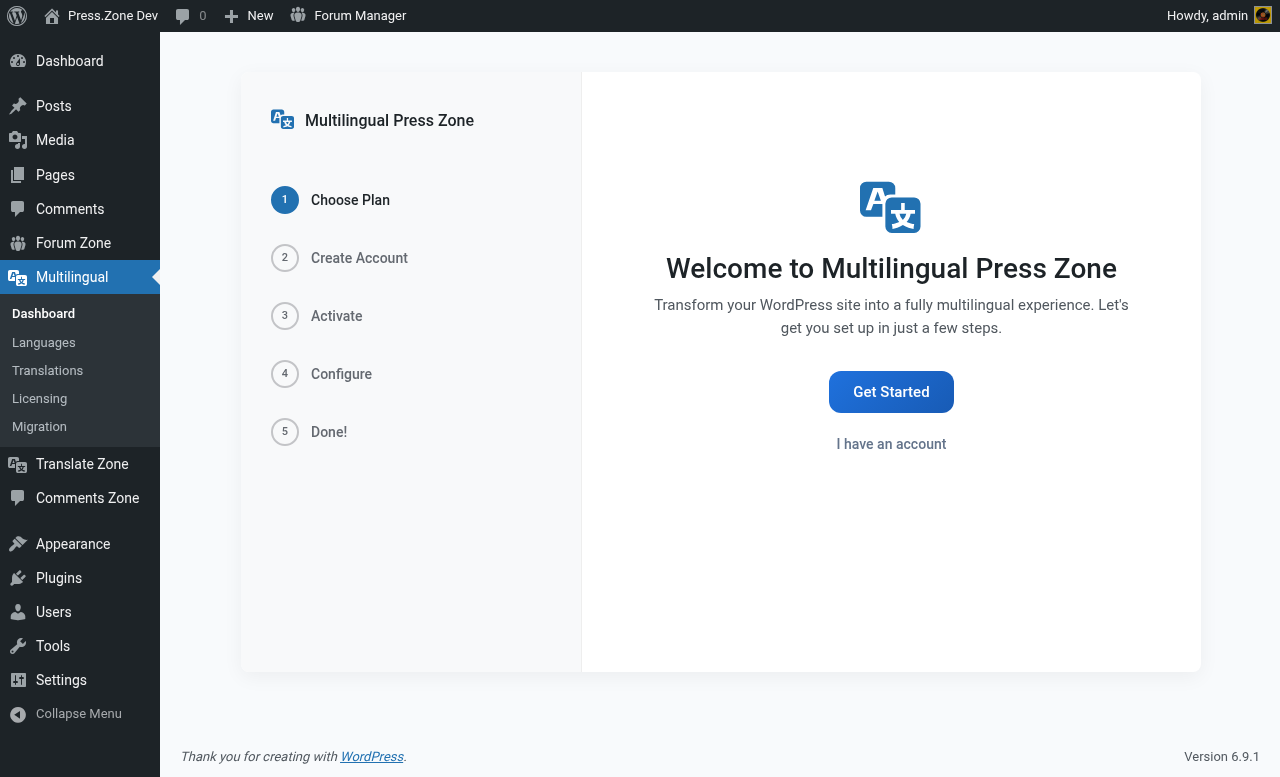Click the Get Started button
The height and width of the screenshot is (777, 1280).
pyautogui.click(x=891, y=392)
